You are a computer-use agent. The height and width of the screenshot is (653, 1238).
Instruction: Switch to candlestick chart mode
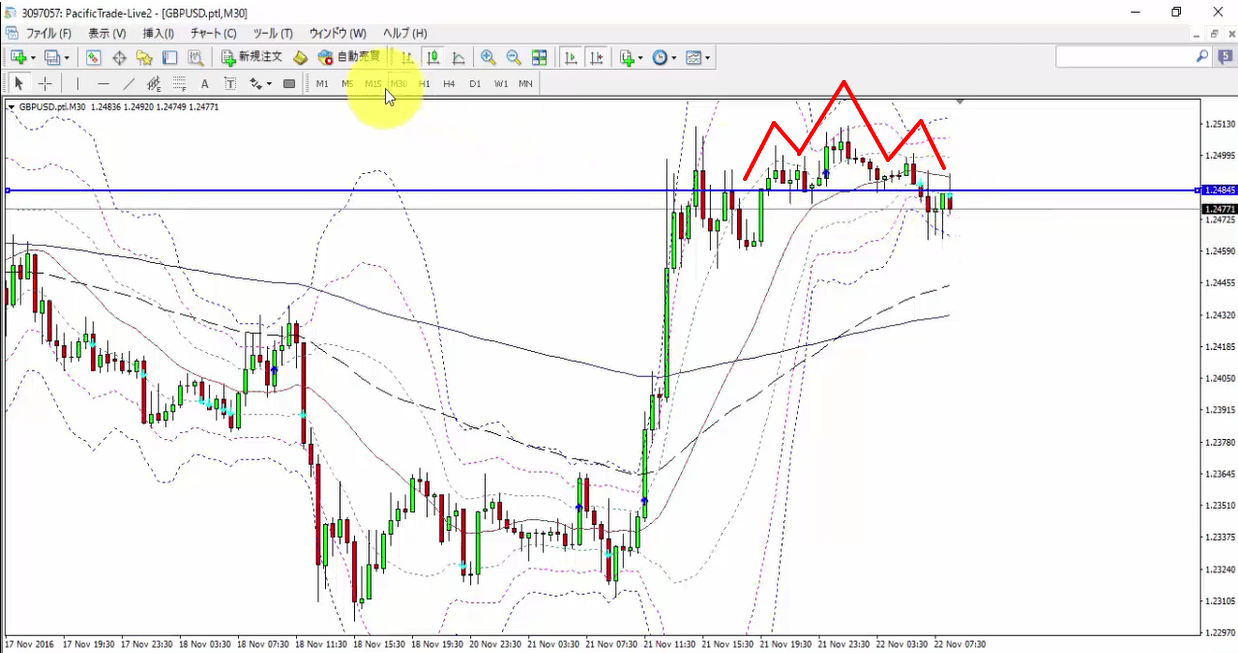pos(433,58)
